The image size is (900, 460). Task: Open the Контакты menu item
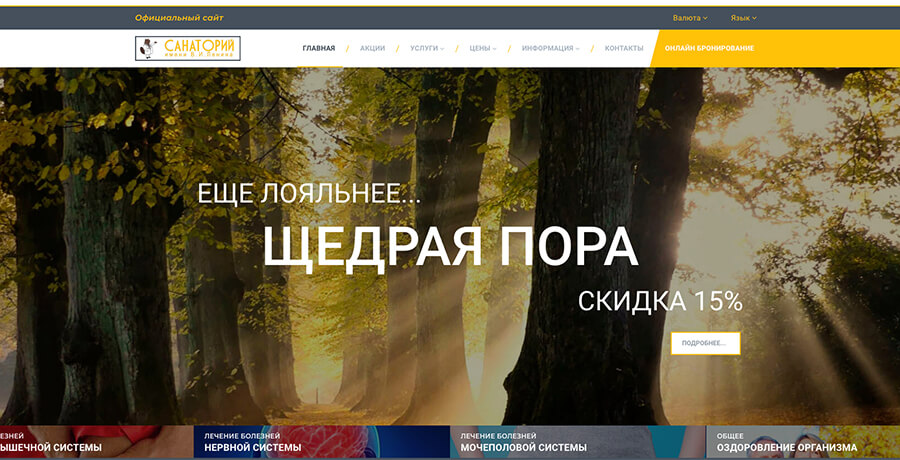[x=624, y=48]
